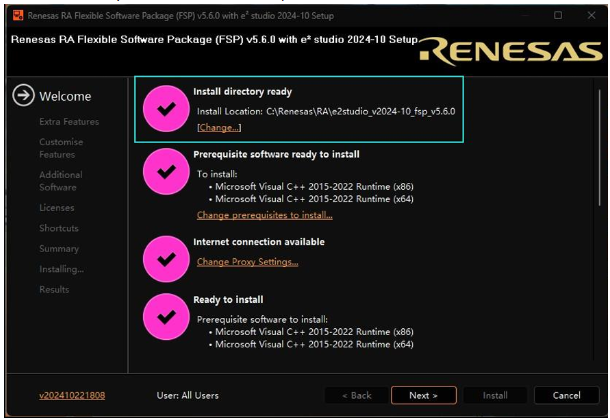Select the Results step in sidebar
This screenshot has width=610, height=420.
point(54,290)
